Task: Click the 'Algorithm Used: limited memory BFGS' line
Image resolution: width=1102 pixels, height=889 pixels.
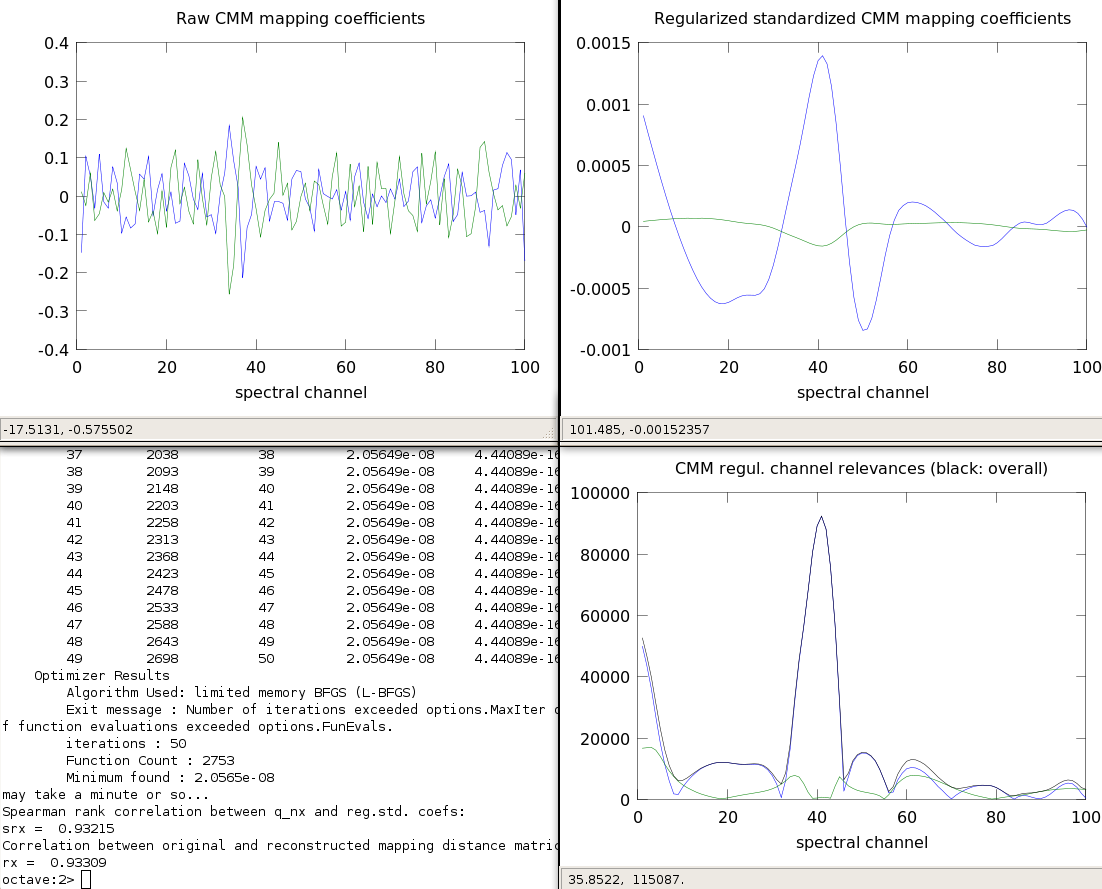Action: (240, 692)
